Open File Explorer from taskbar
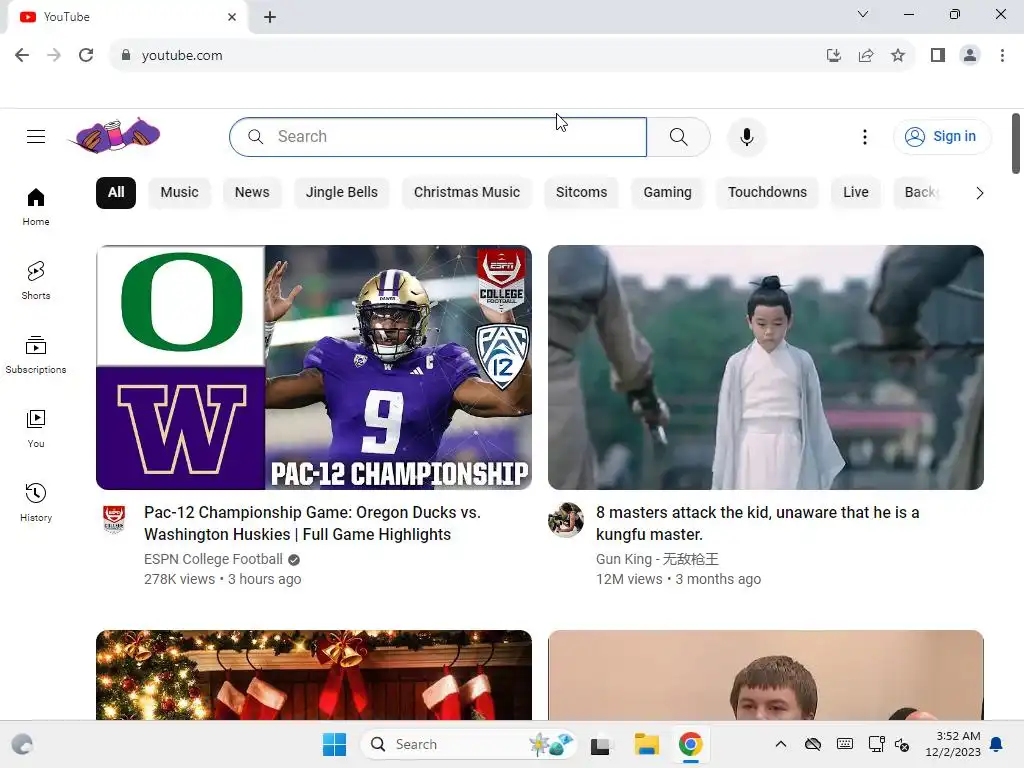Image resolution: width=1024 pixels, height=768 pixels. tap(647, 744)
